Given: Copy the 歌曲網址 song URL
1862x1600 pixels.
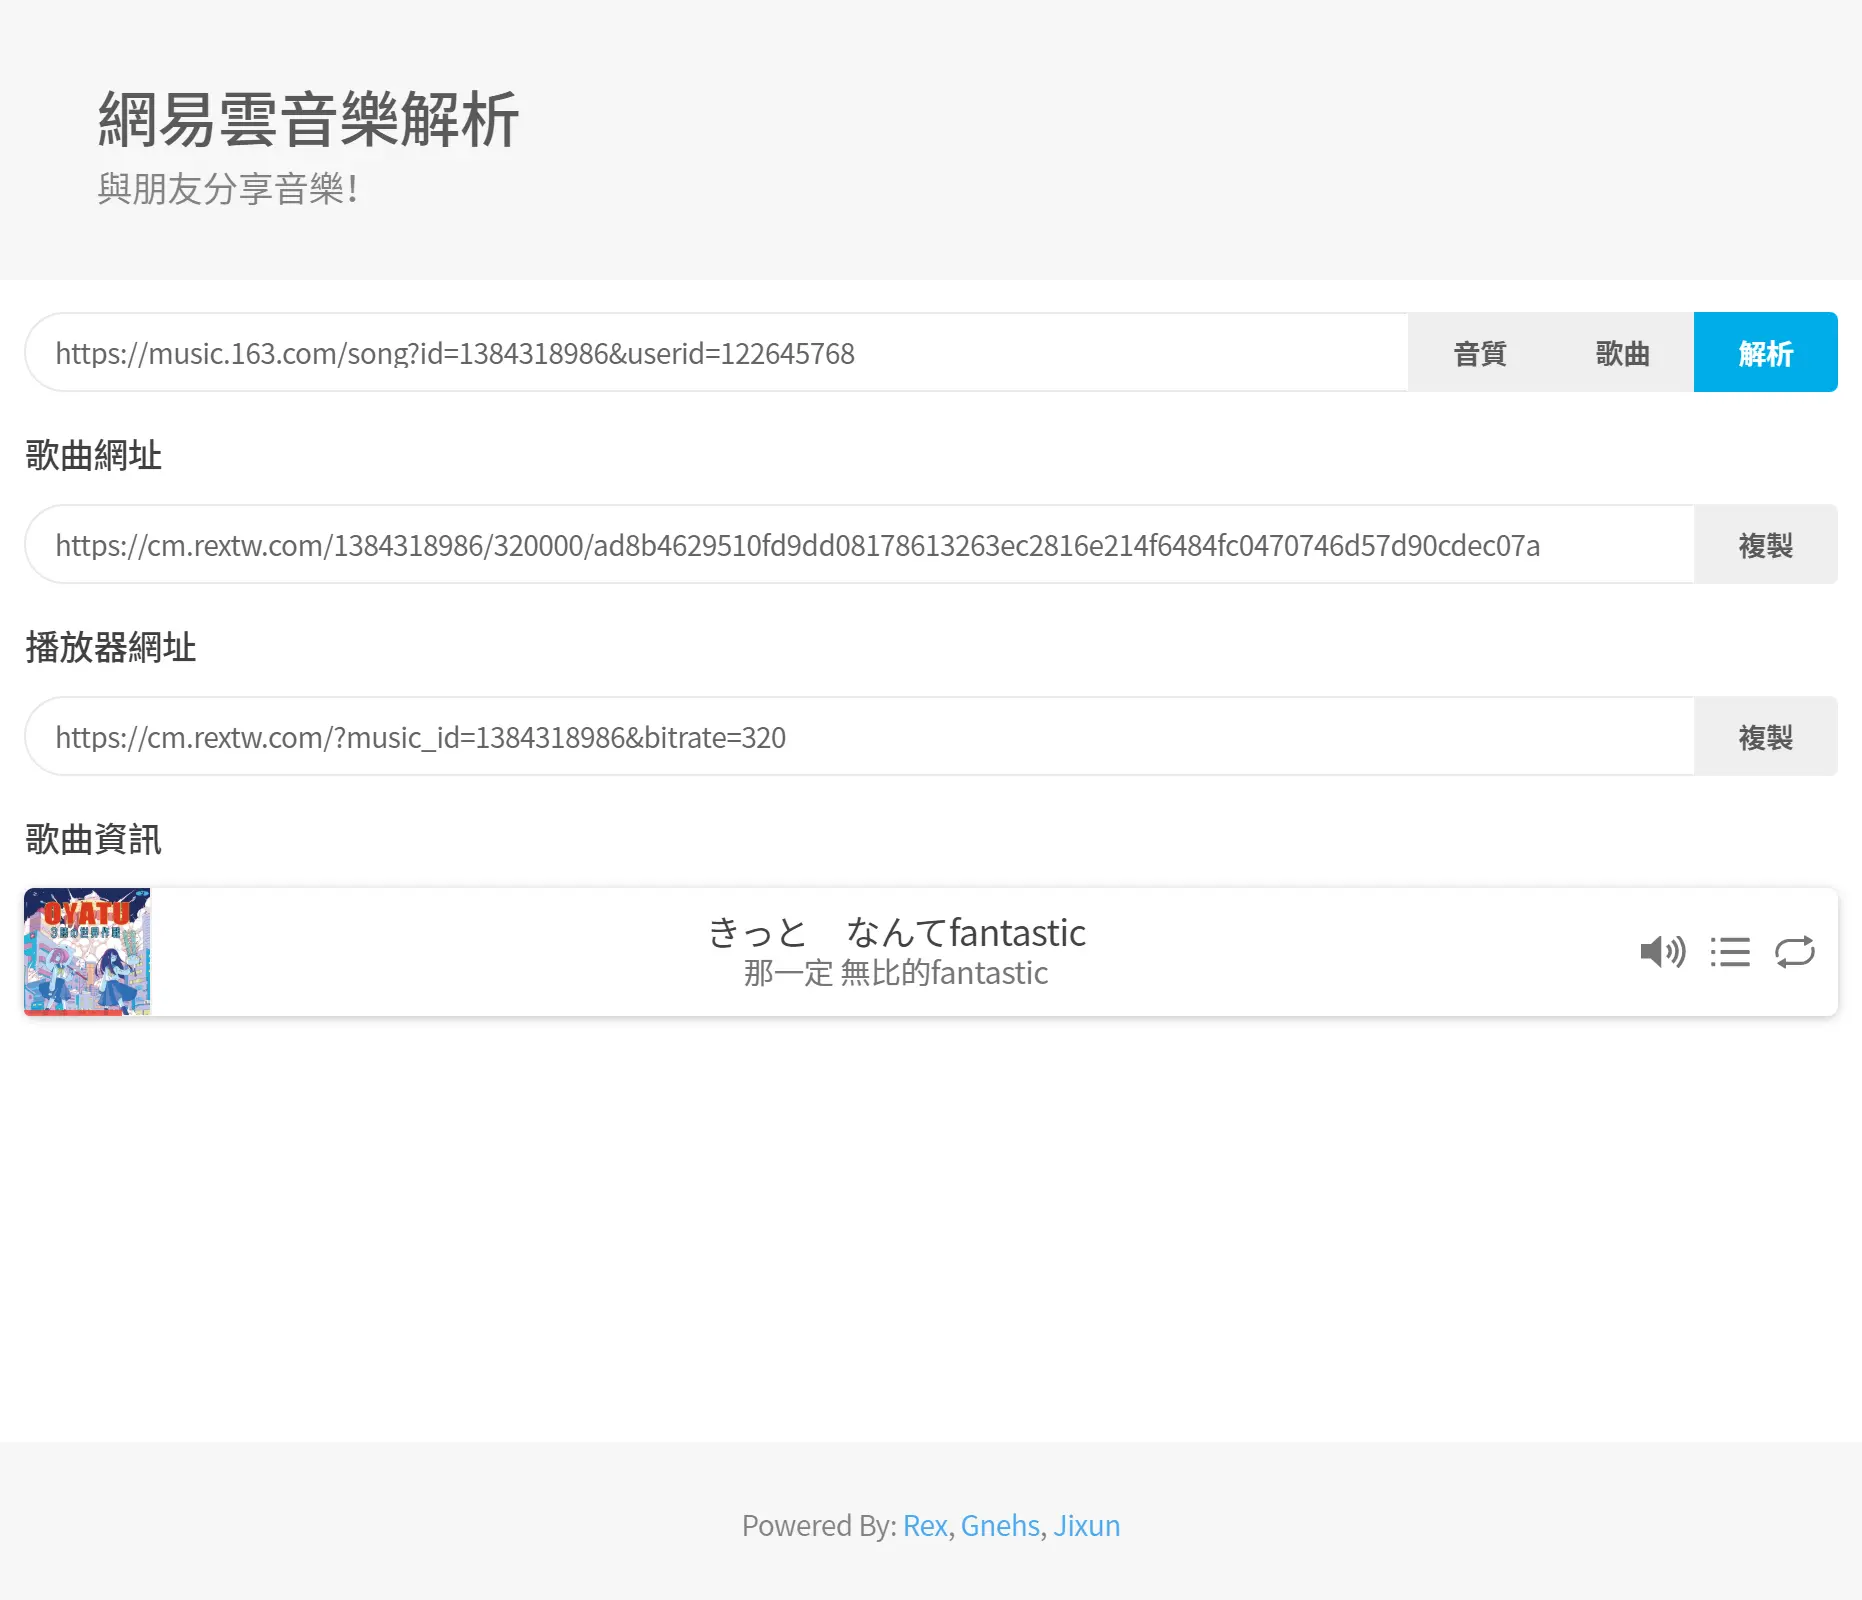Looking at the screenshot, I should pyautogui.click(x=1765, y=545).
